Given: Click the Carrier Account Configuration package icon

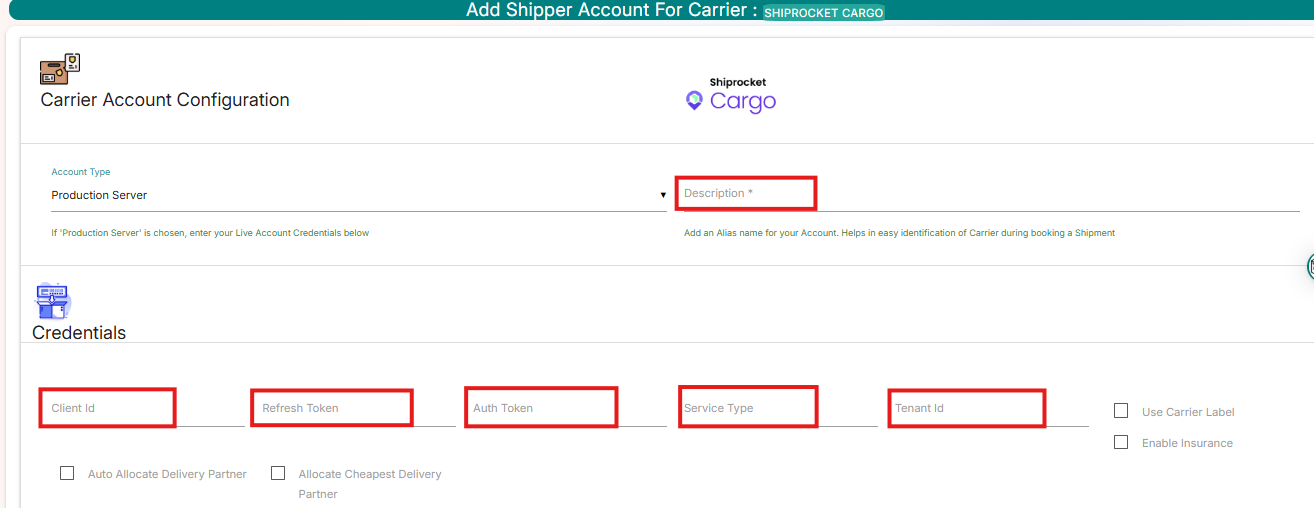Looking at the screenshot, I should tap(59, 70).
